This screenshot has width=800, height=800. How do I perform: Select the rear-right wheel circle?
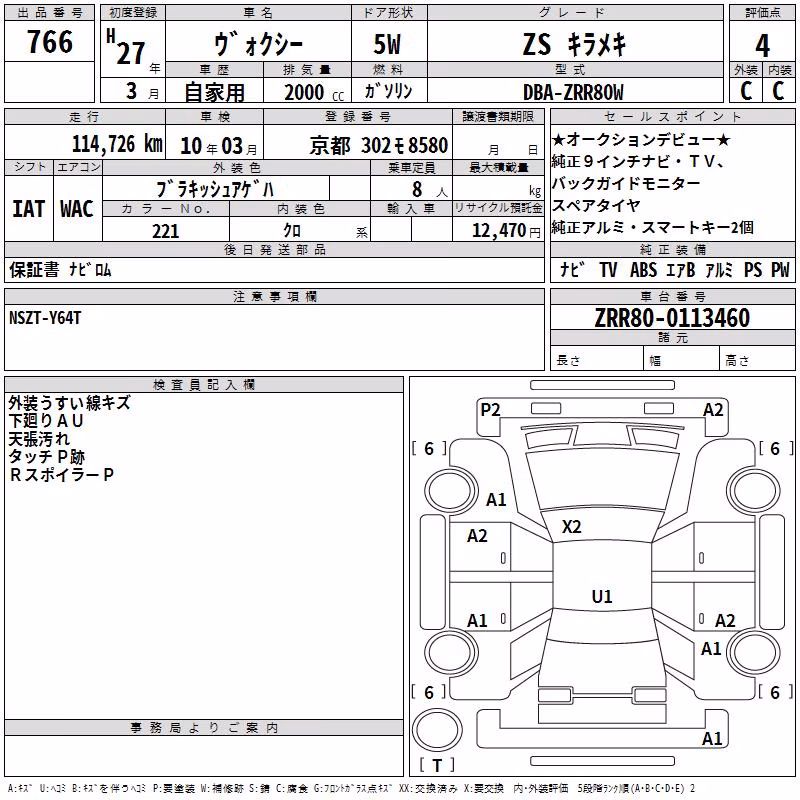[753, 653]
